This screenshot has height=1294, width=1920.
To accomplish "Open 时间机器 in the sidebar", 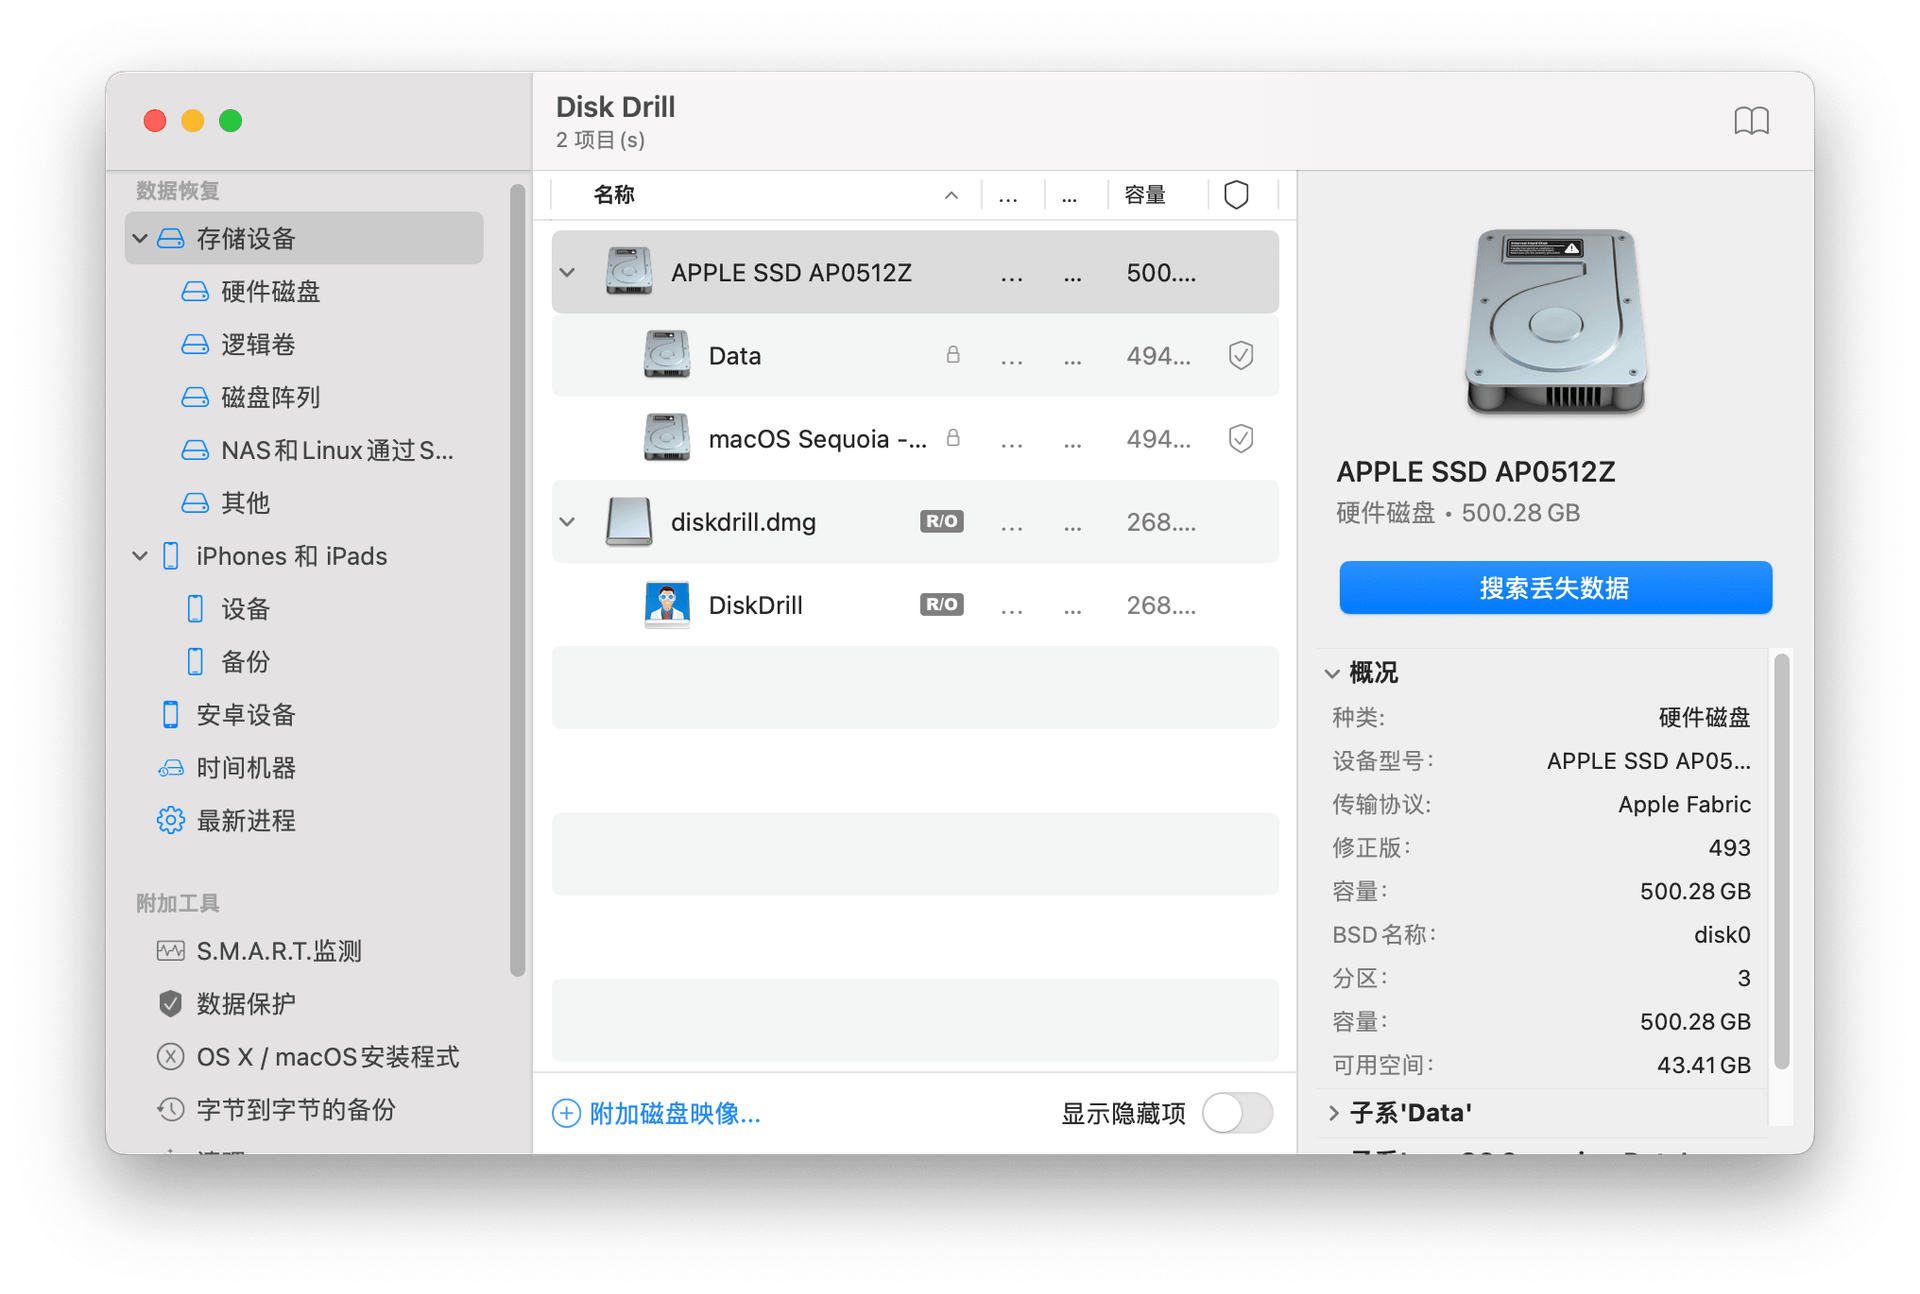I will pos(246,768).
